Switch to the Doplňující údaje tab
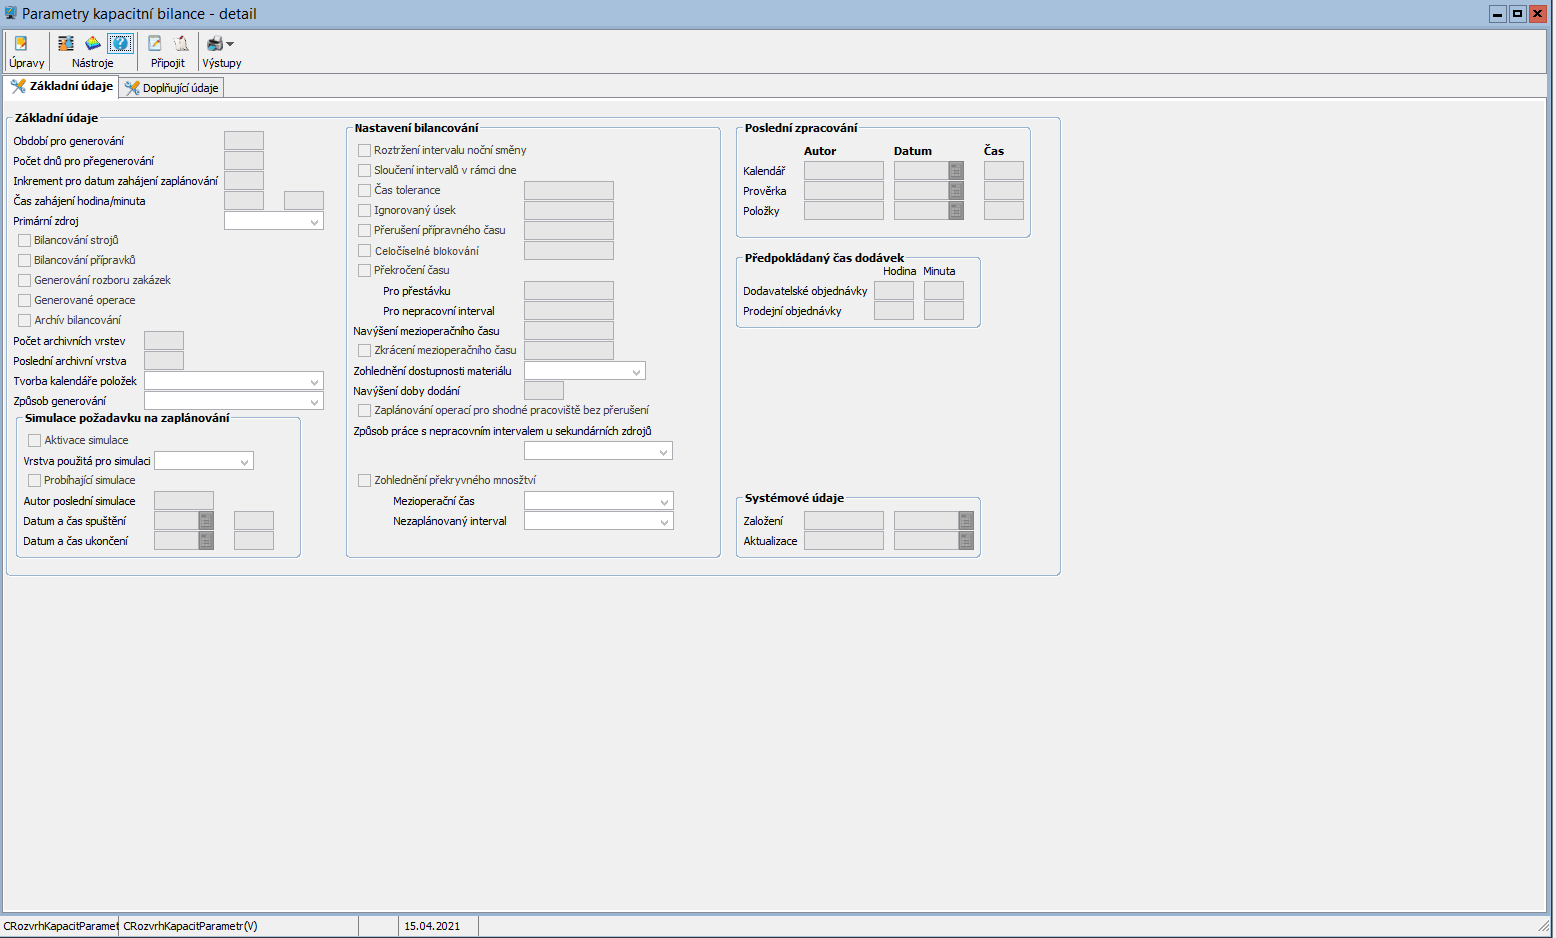The height and width of the screenshot is (938, 1556). (171, 88)
